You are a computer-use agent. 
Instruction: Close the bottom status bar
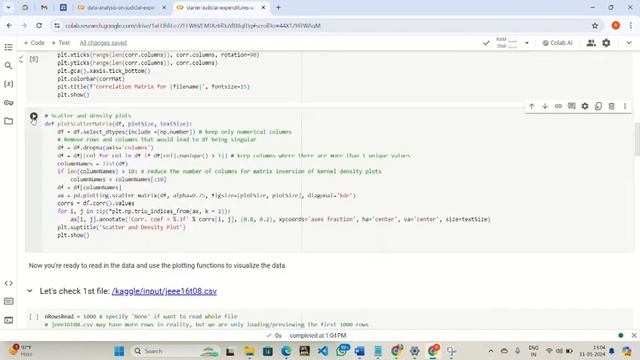[634, 336]
